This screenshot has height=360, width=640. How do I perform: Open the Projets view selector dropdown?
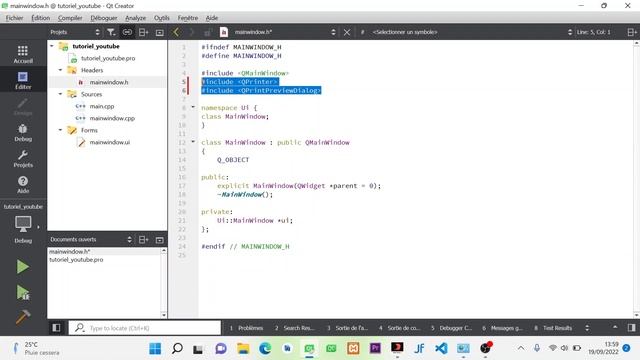click(74, 32)
